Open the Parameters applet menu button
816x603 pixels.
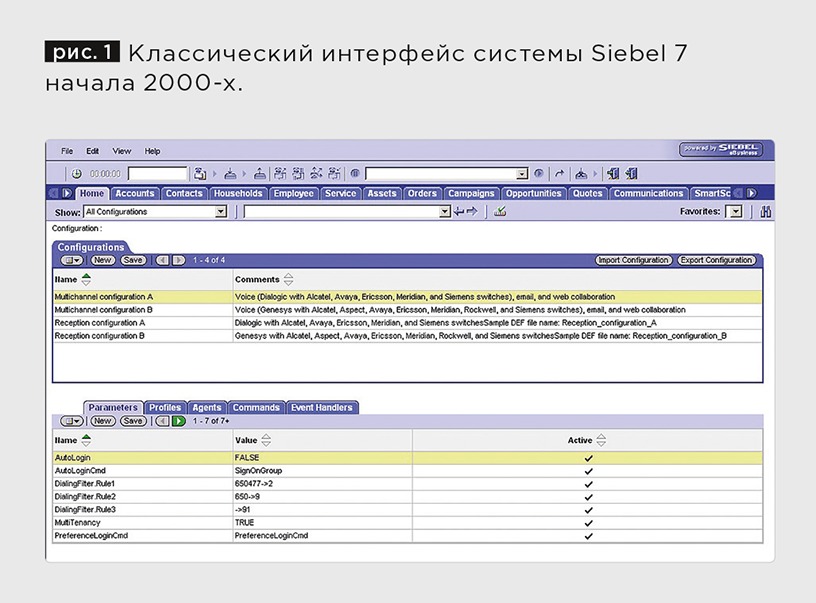(x=72, y=421)
